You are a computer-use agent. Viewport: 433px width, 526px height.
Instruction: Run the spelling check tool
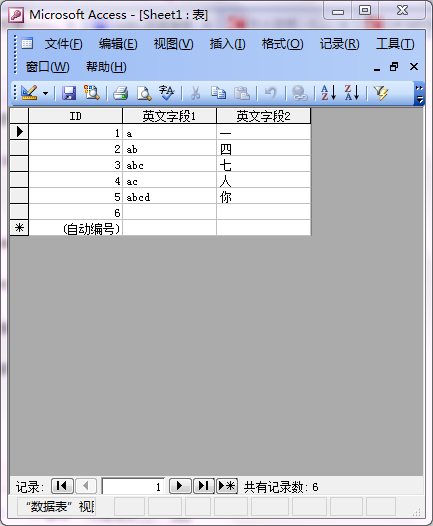click(x=167, y=93)
